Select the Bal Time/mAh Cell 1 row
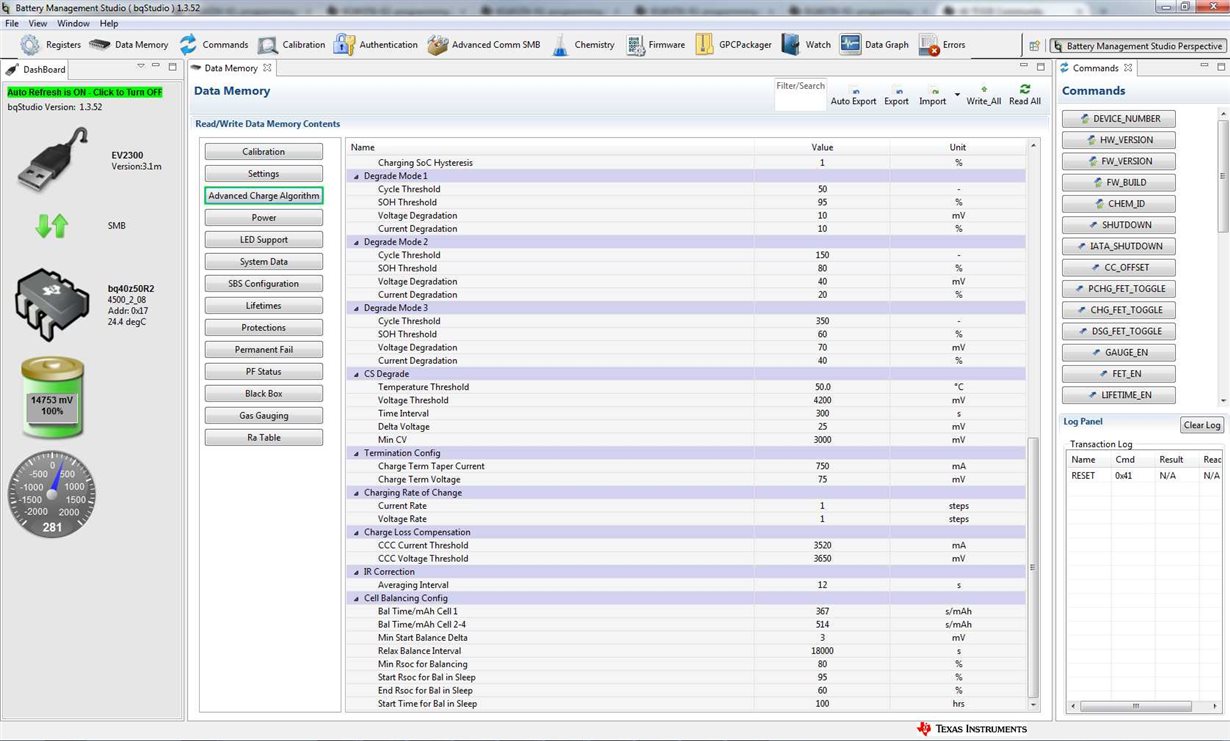Image resolution: width=1230 pixels, height=741 pixels. pos(686,611)
